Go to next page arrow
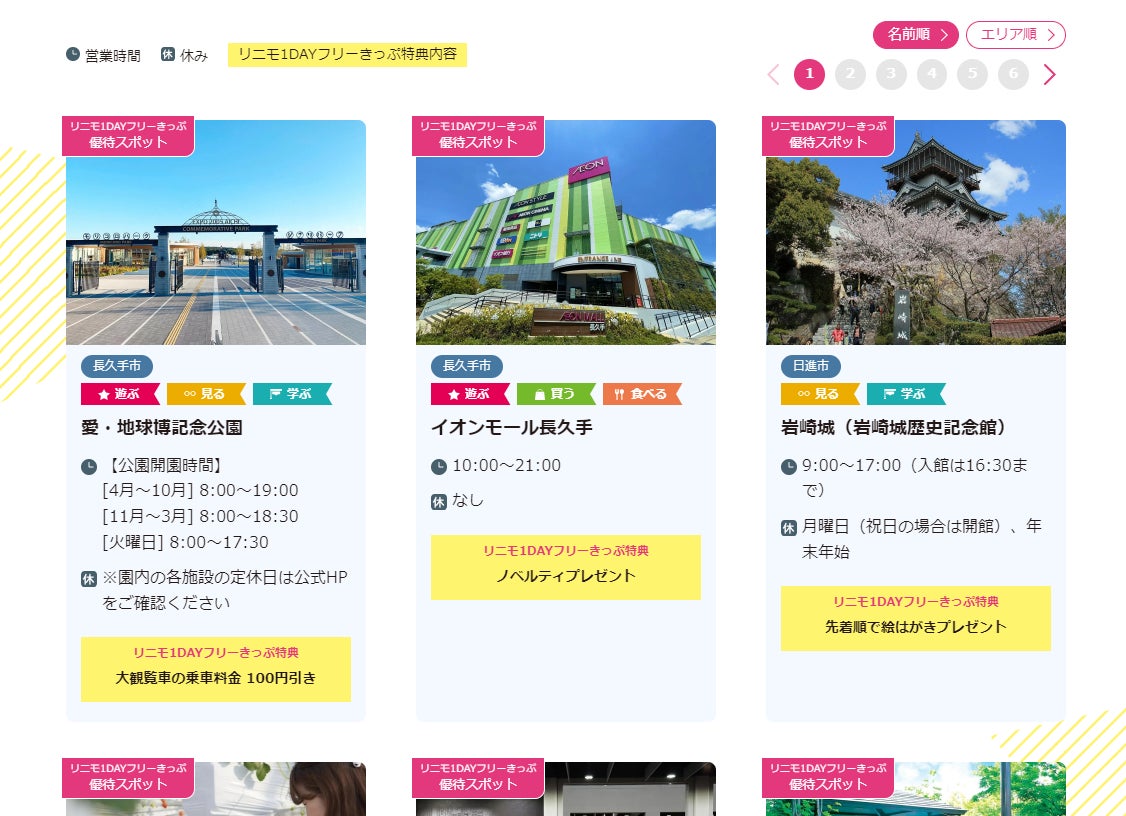This screenshot has width=1126, height=816. click(x=1049, y=74)
